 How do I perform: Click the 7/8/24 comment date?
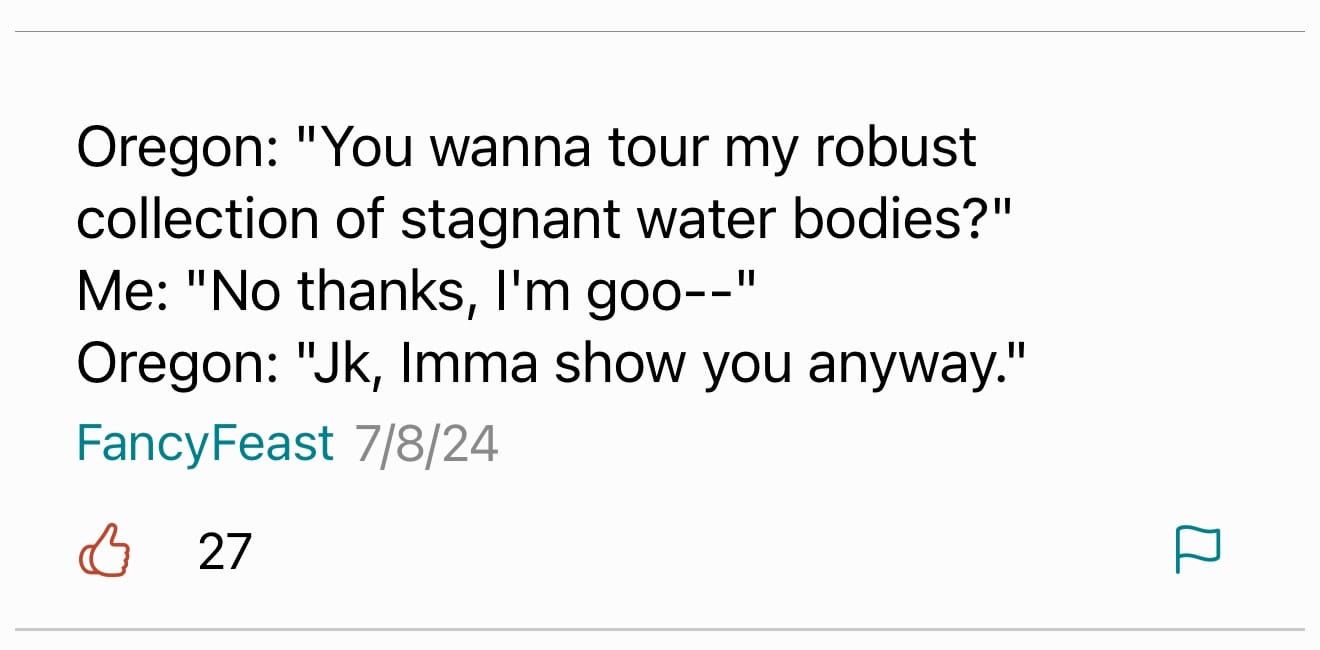coord(426,443)
